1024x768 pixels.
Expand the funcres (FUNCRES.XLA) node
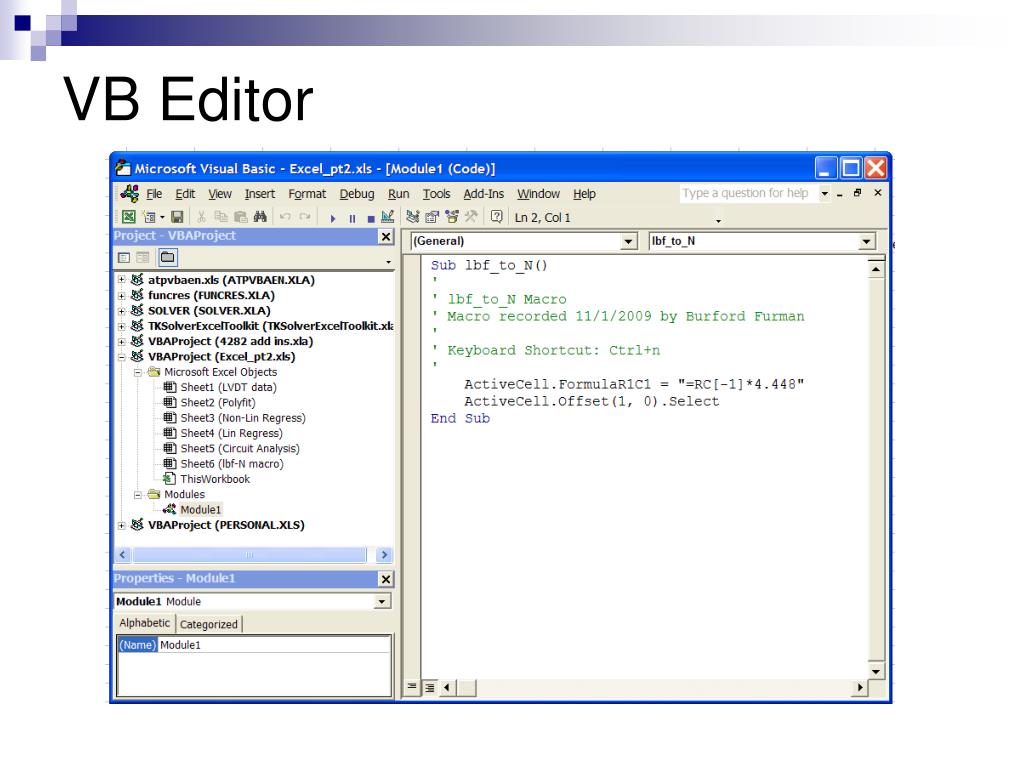pos(121,295)
